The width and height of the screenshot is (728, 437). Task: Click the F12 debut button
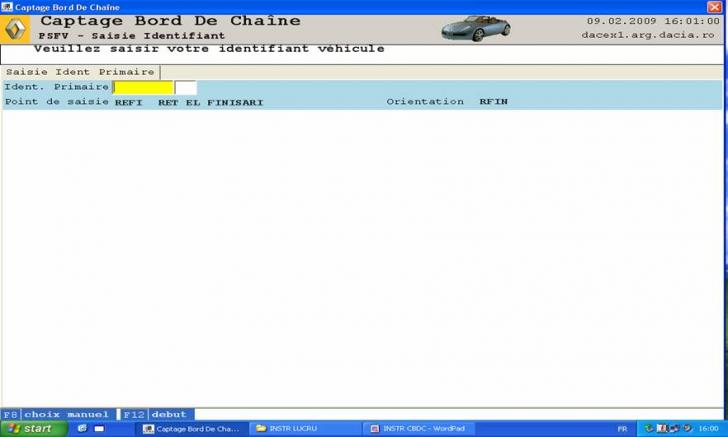156,414
